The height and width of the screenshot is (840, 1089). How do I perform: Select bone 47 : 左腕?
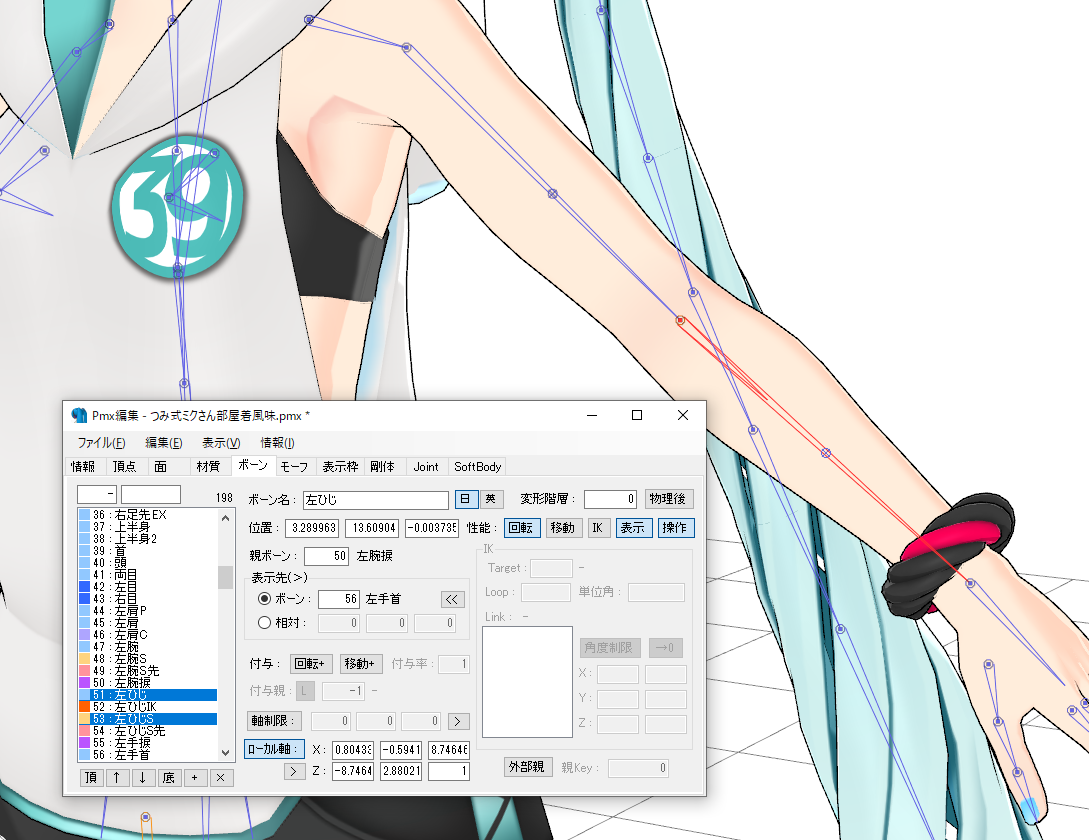(x=147, y=647)
